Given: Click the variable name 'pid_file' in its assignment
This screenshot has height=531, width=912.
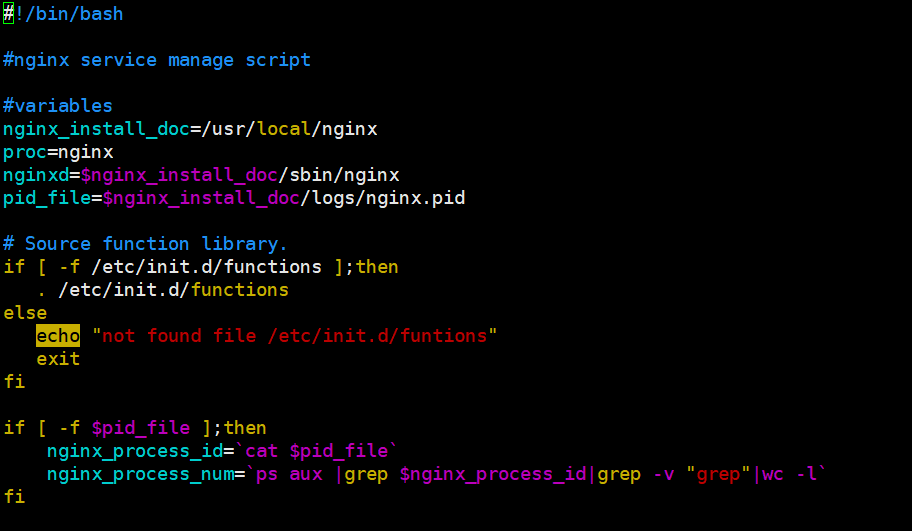Looking at the screenshot, I should tap(47, 198).
